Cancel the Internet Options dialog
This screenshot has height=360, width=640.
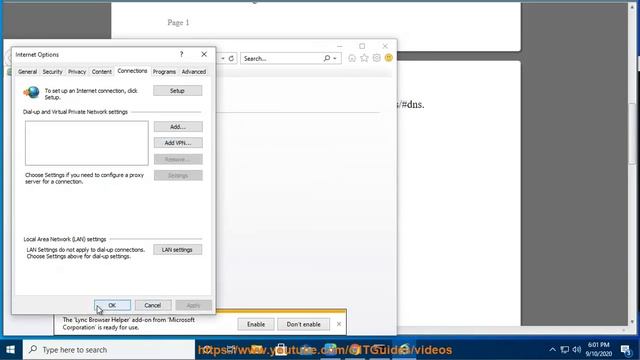[x=153, y=305]
